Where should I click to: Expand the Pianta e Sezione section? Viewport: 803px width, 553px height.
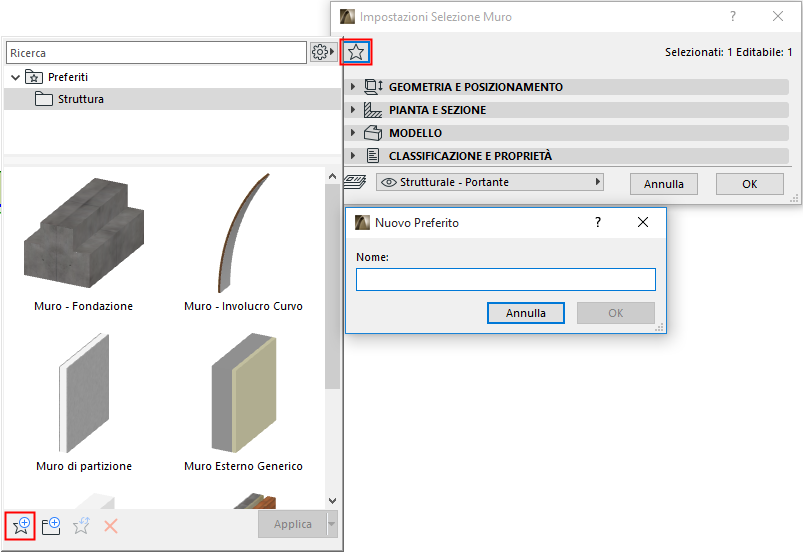353,110
